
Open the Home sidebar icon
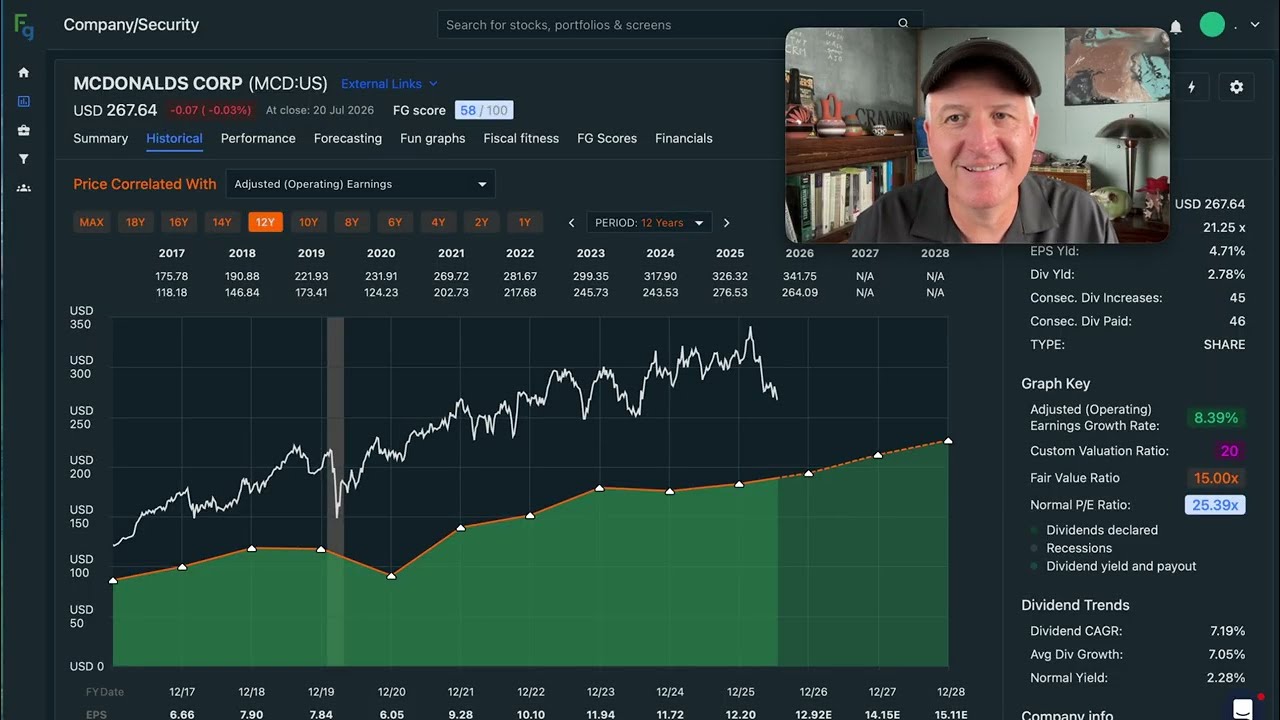click(24, 72)
